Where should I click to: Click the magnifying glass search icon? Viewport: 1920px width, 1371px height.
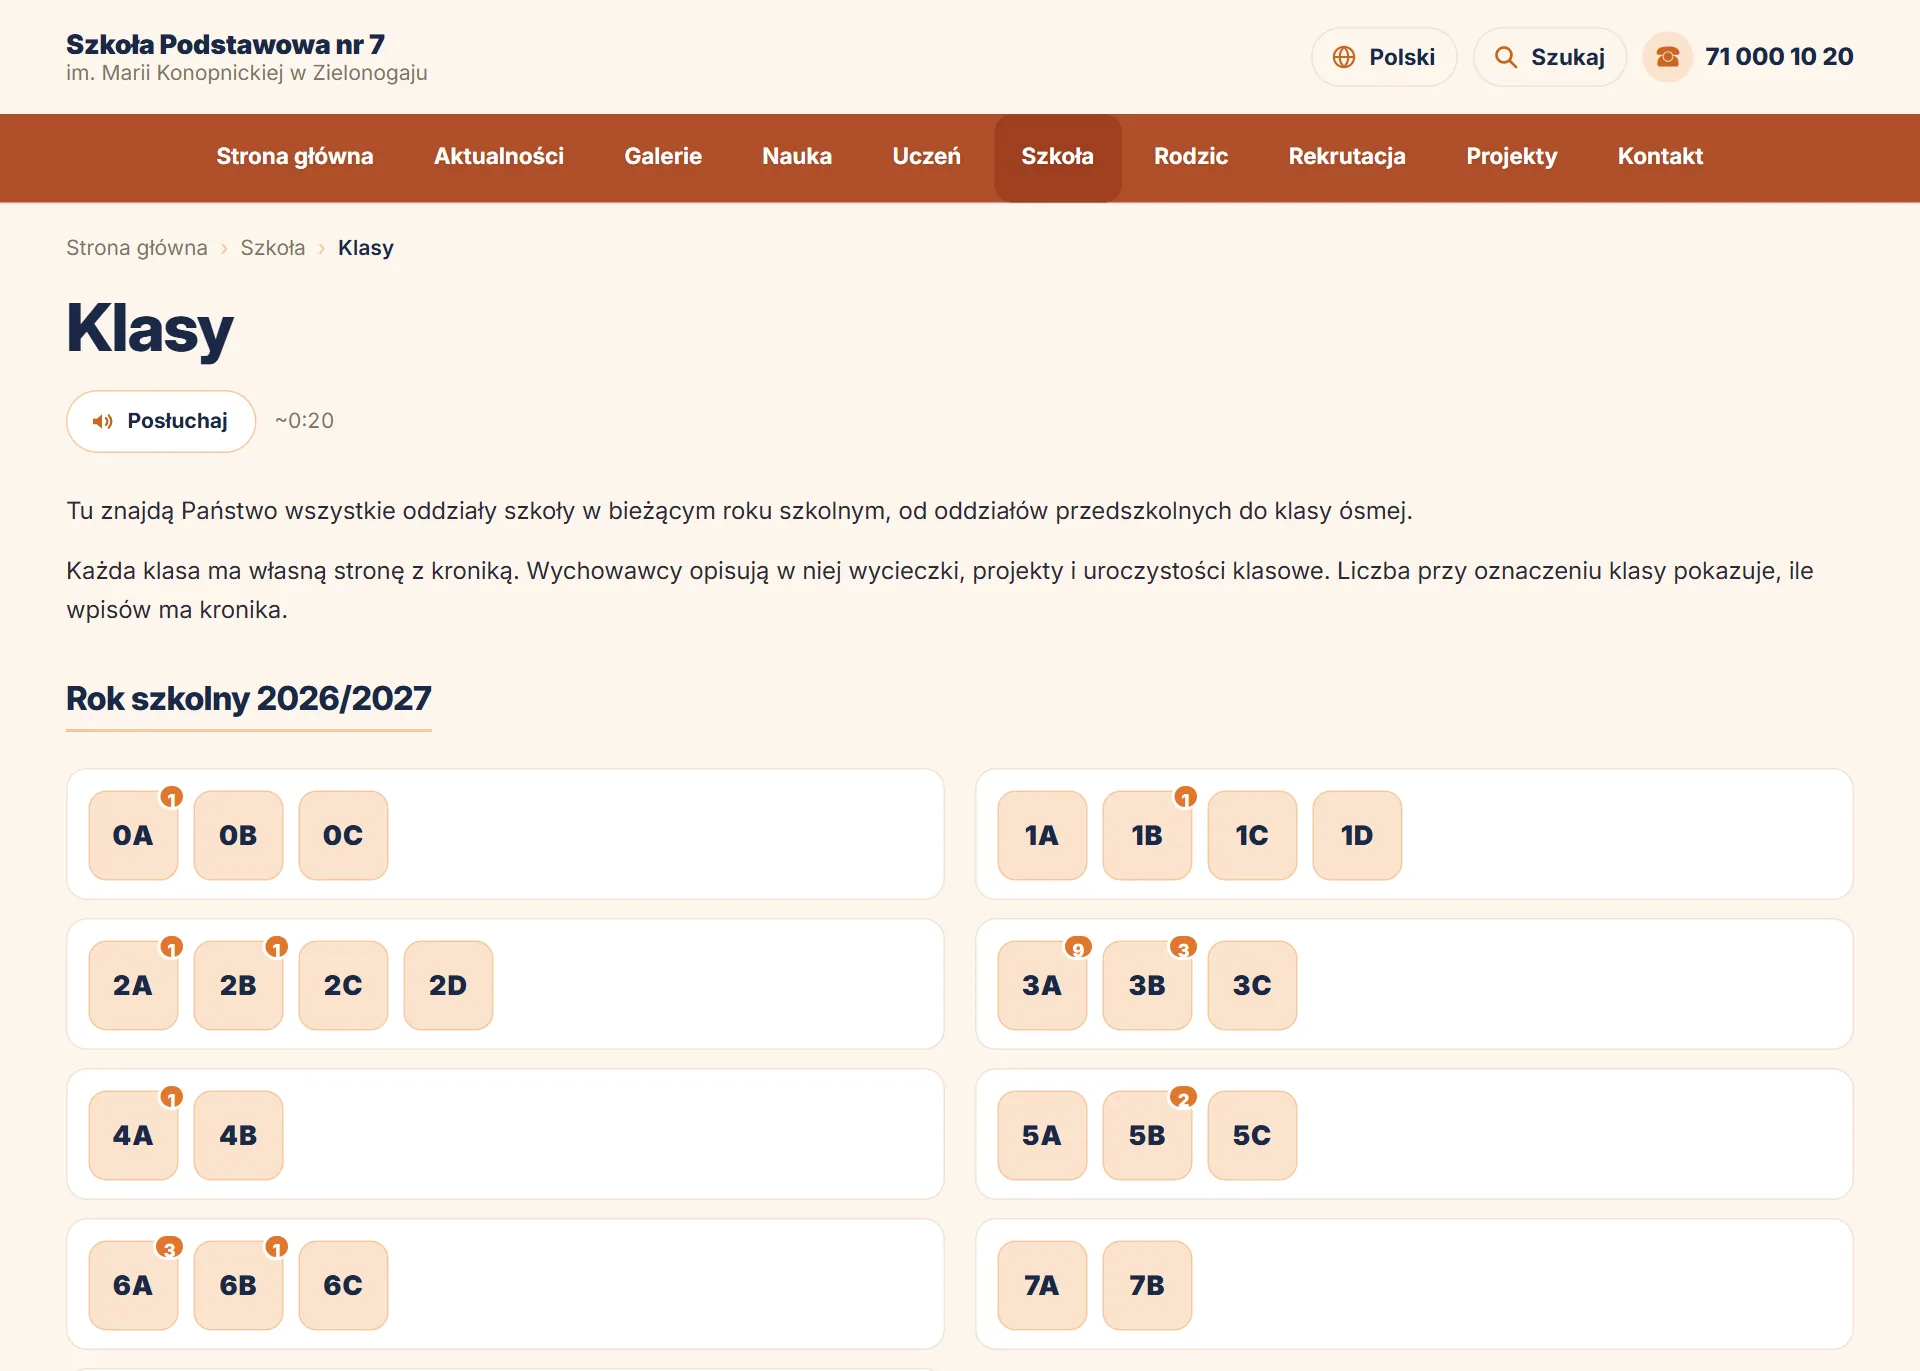click(1505, 57)
